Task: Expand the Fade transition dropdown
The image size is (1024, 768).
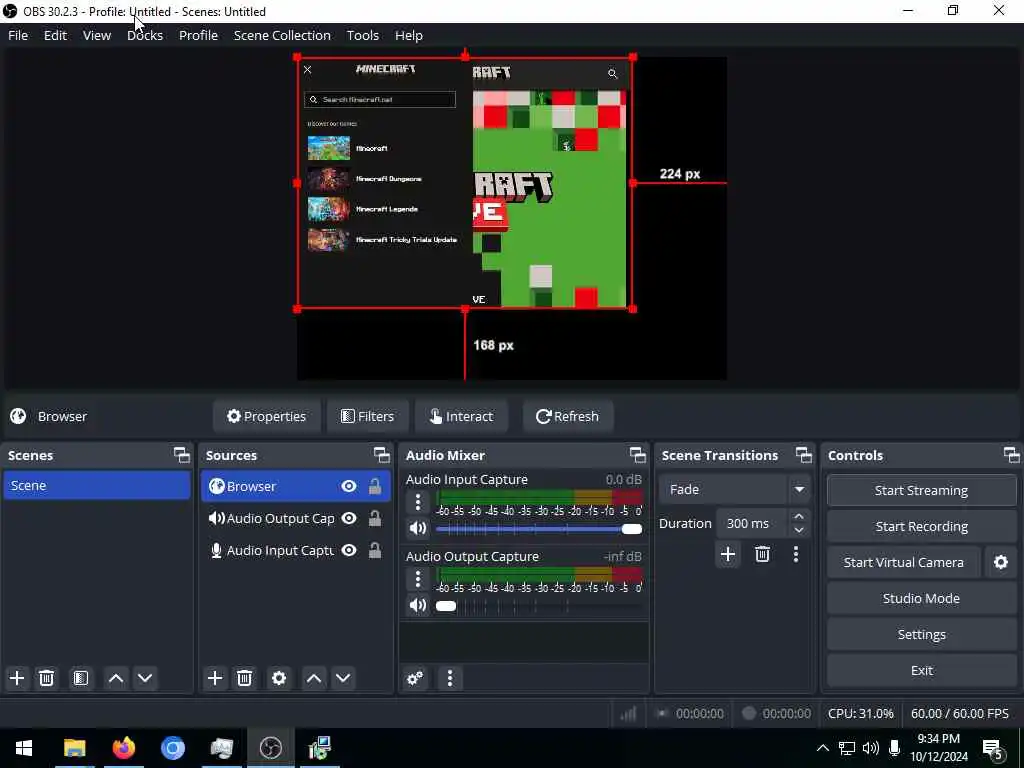Action: (x=799, y=489)
